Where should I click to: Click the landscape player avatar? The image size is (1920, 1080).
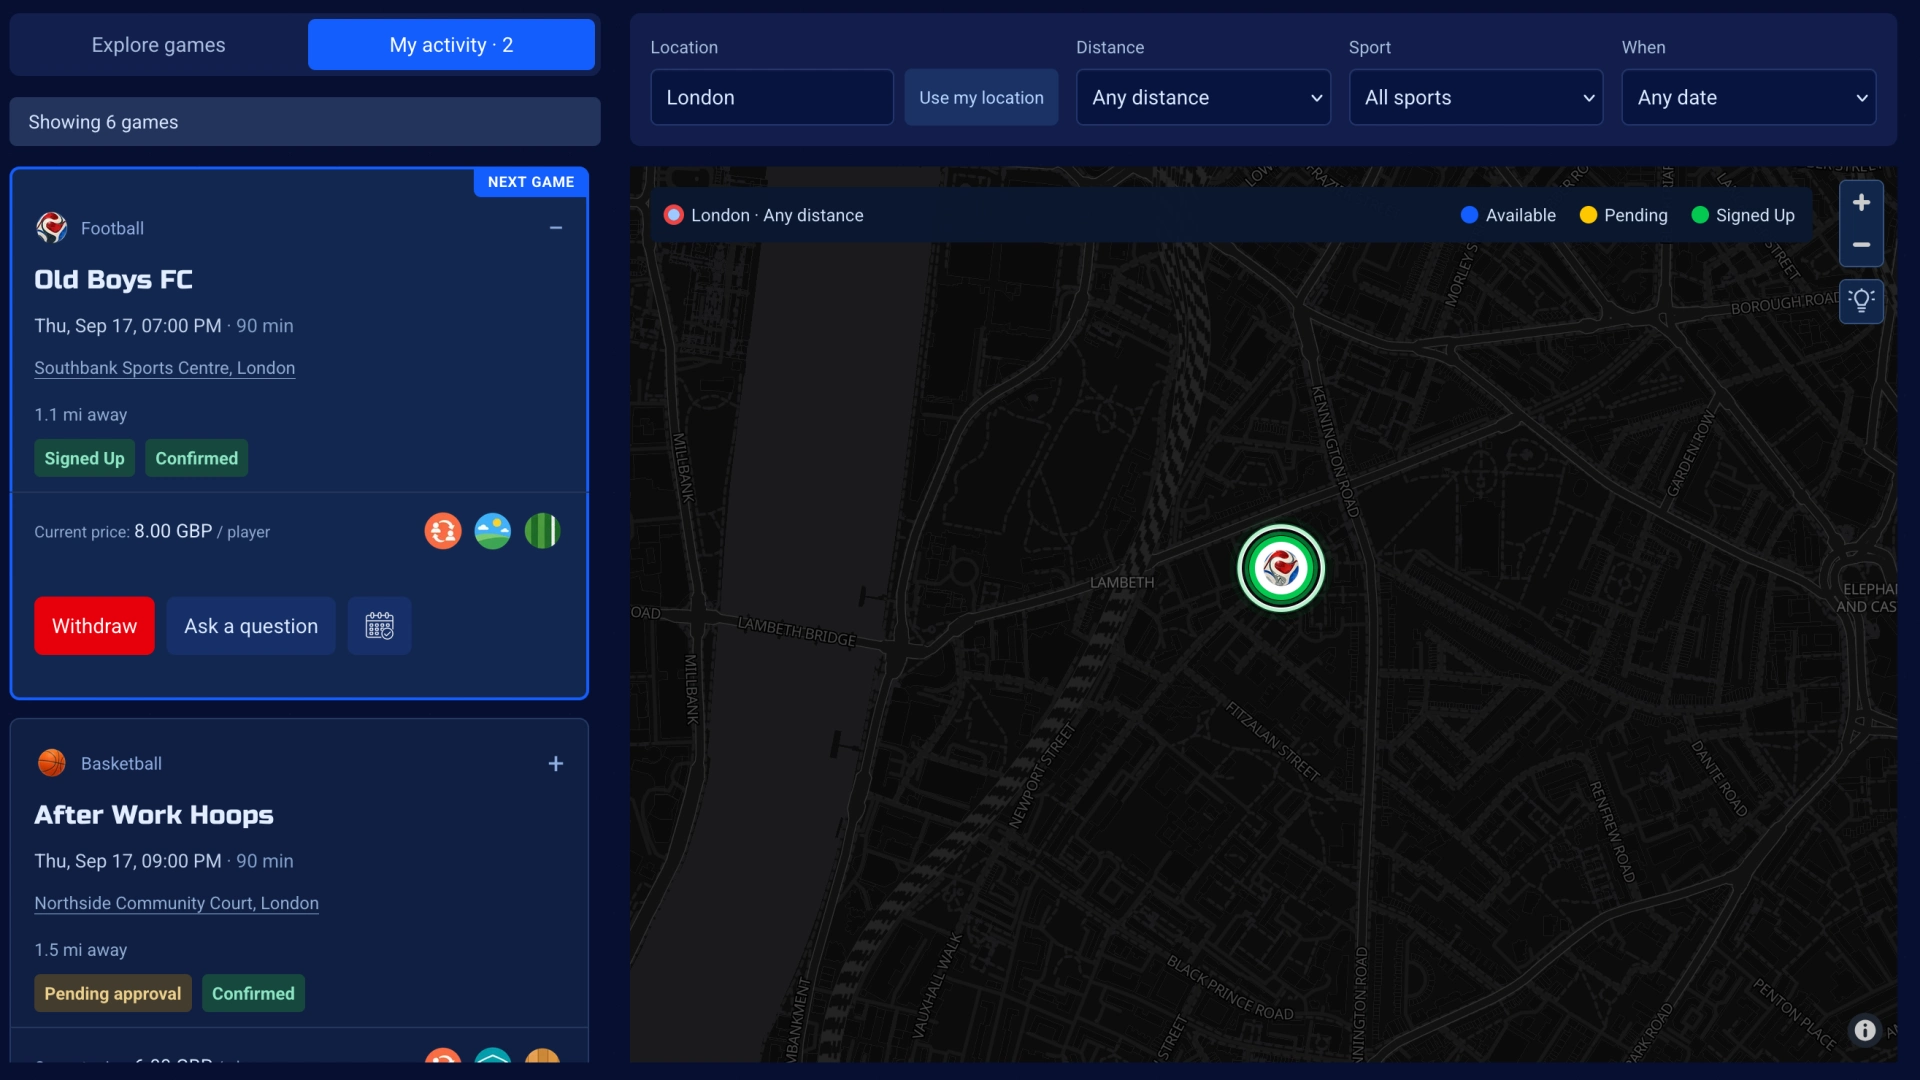click(x=493, y=531)
